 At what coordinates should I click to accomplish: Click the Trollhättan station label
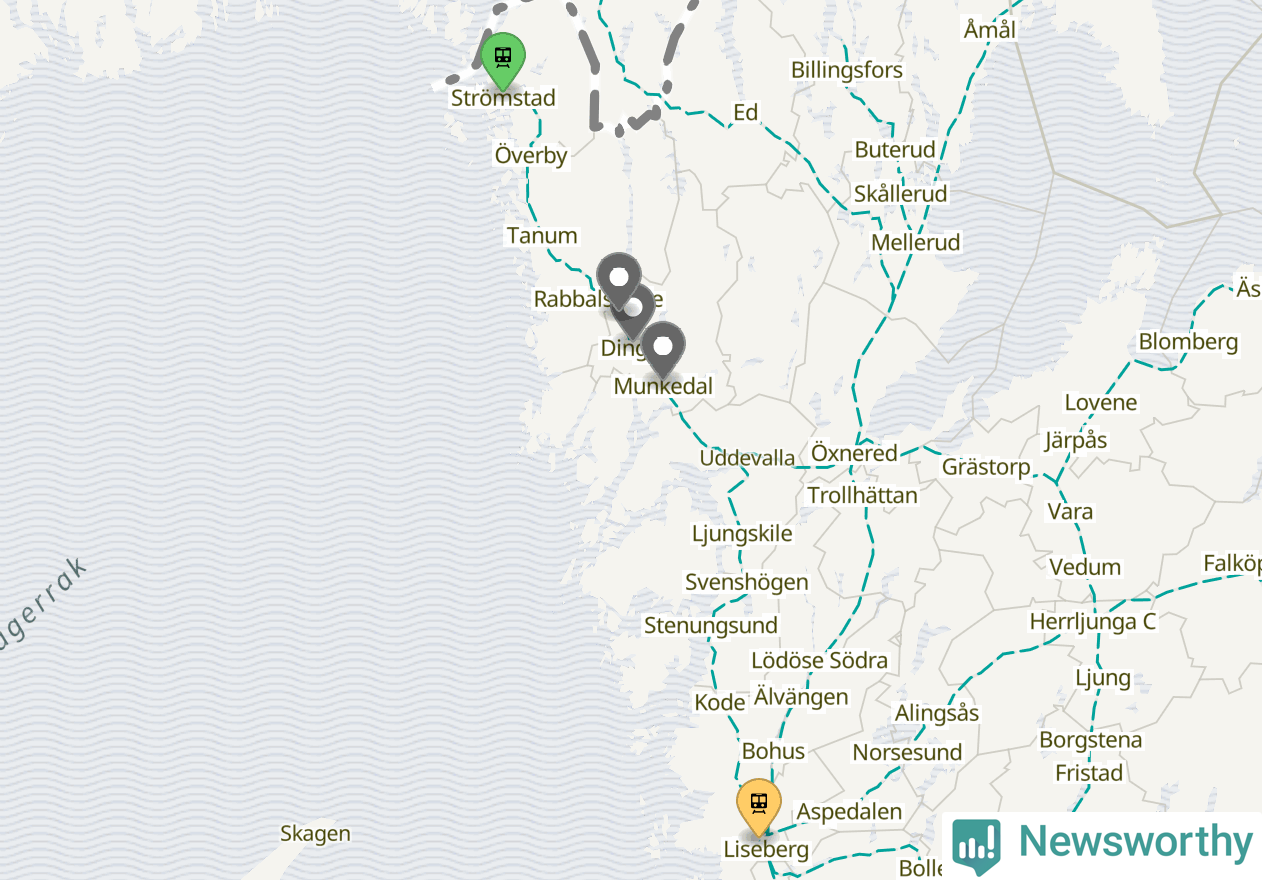point(862,495)
